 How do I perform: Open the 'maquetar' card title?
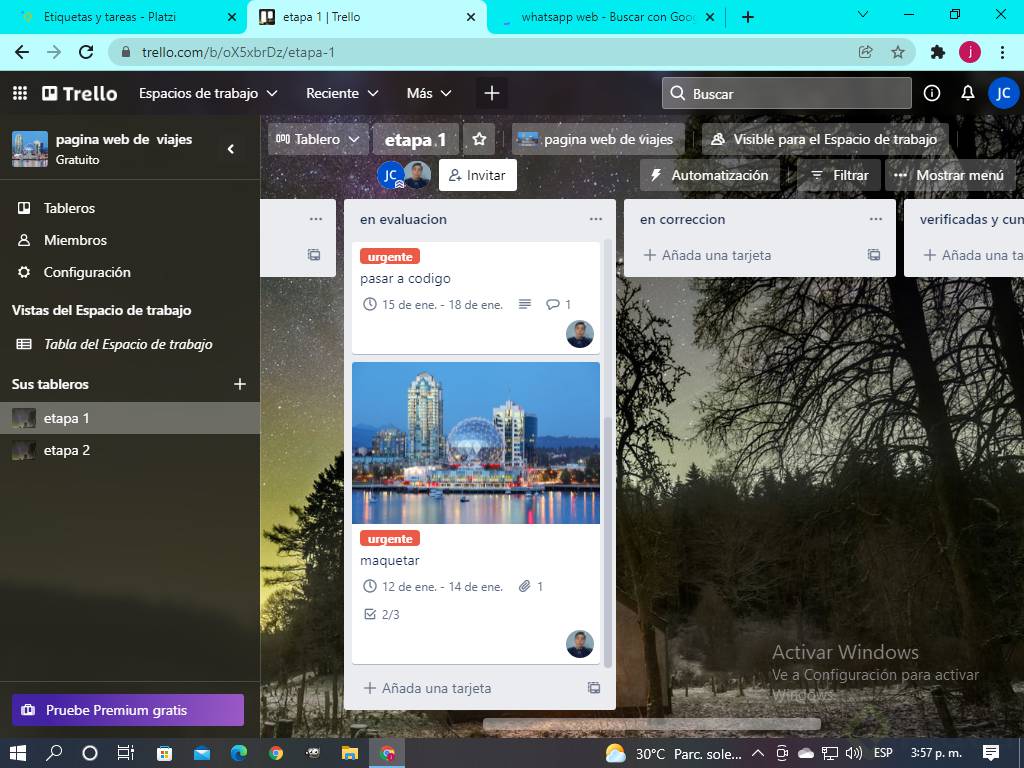coord(390,561)
